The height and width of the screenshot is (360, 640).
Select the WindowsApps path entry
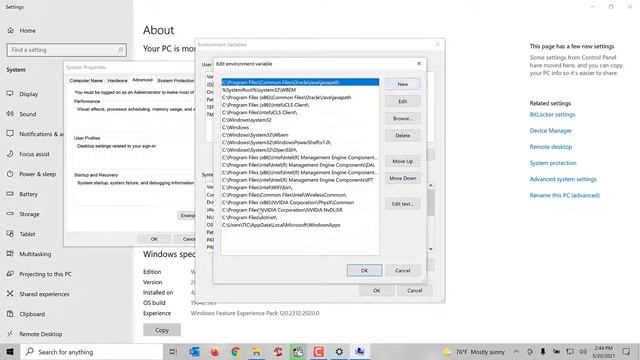tap(300, 225)
